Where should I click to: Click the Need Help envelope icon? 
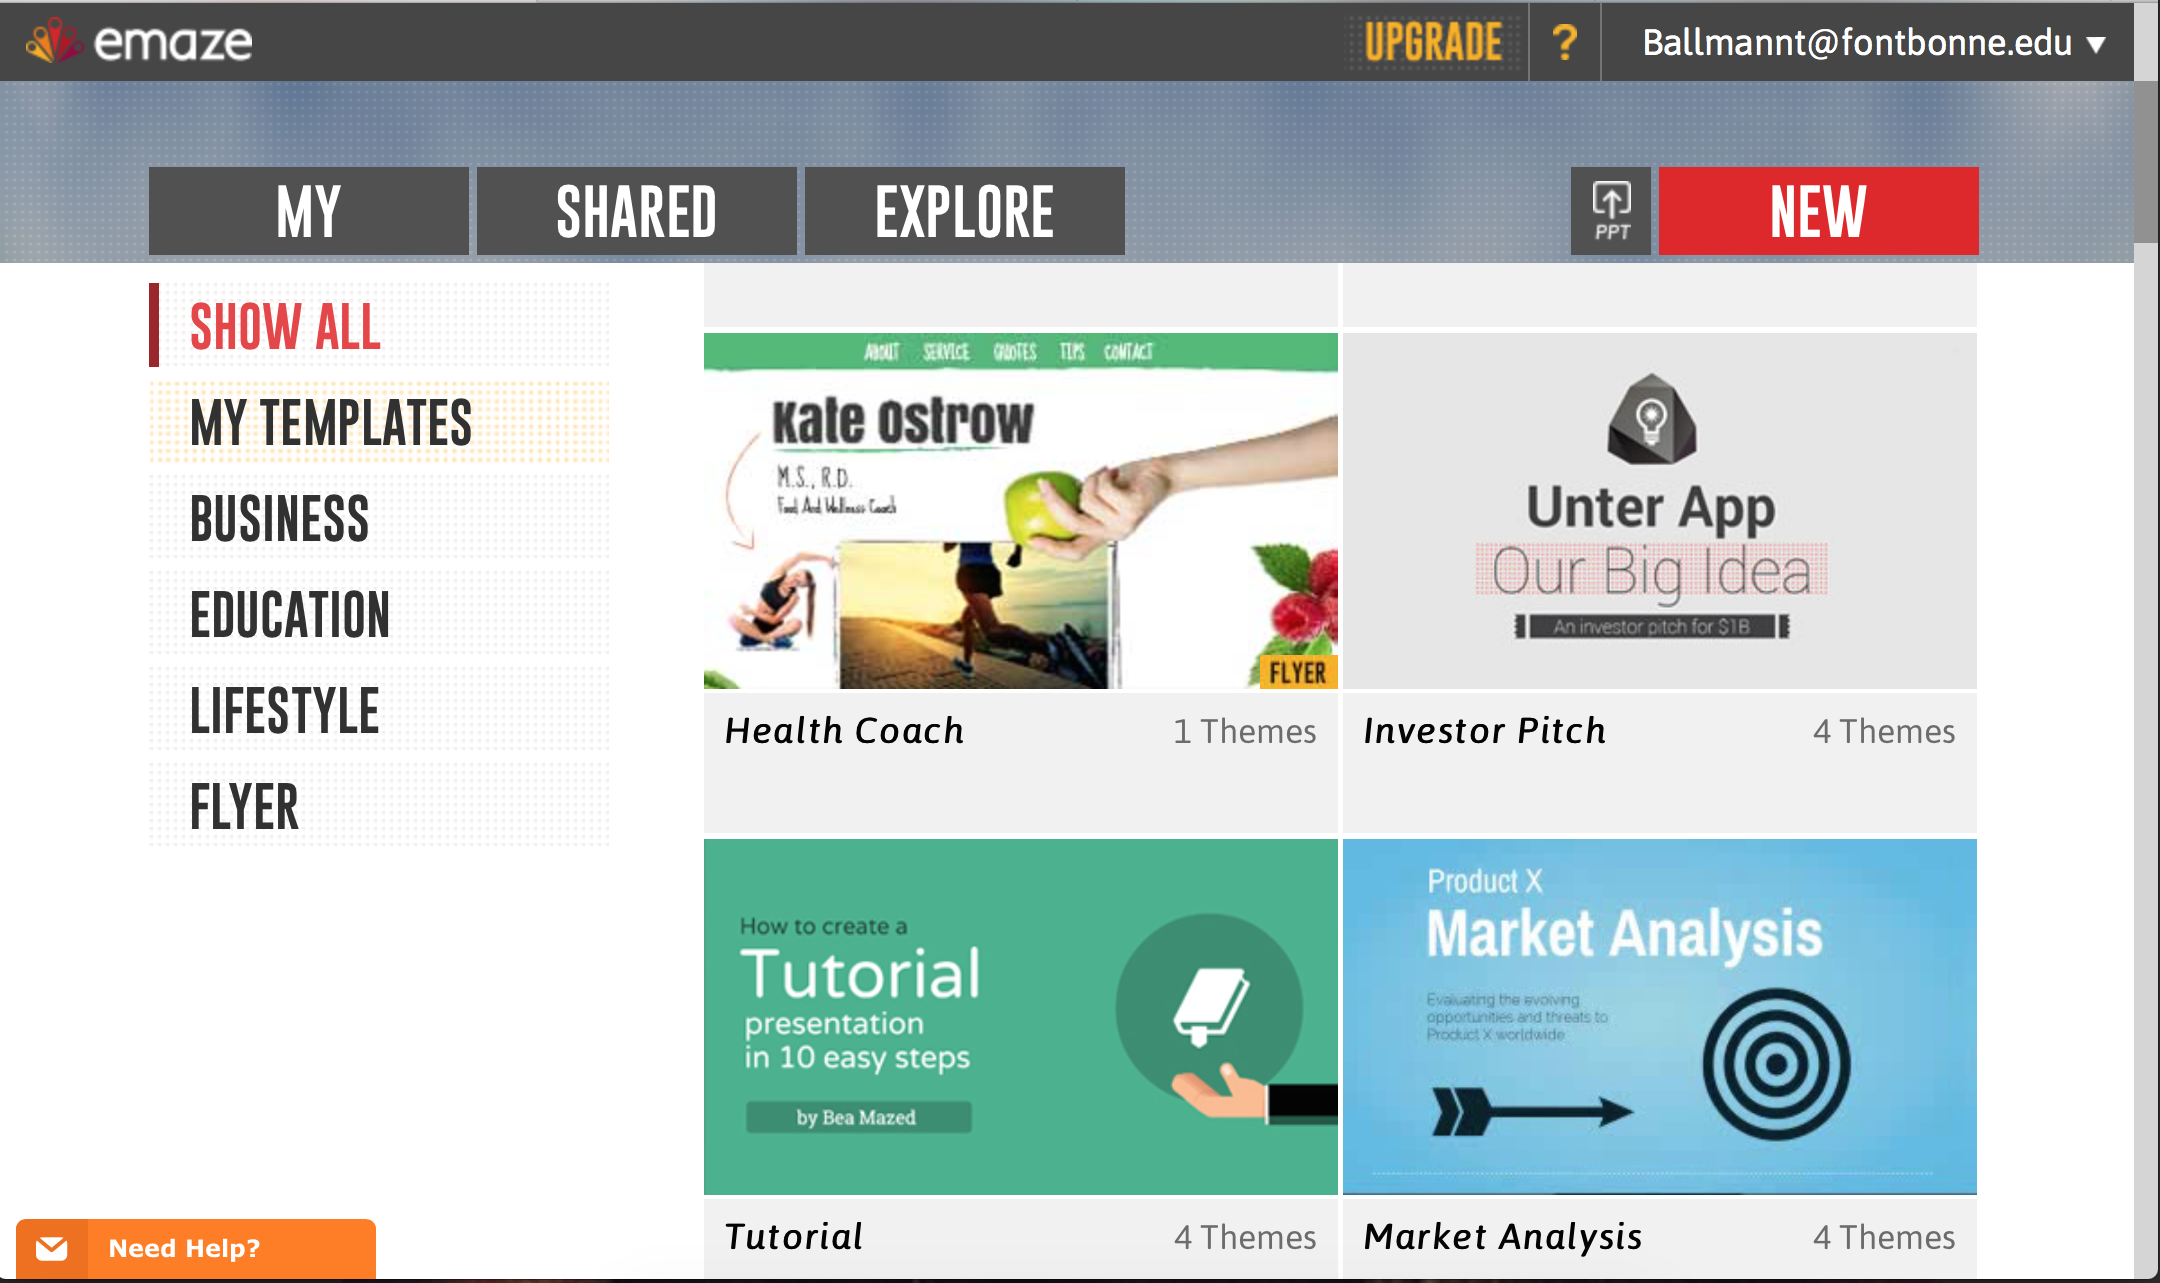(x=52, y=1248)
